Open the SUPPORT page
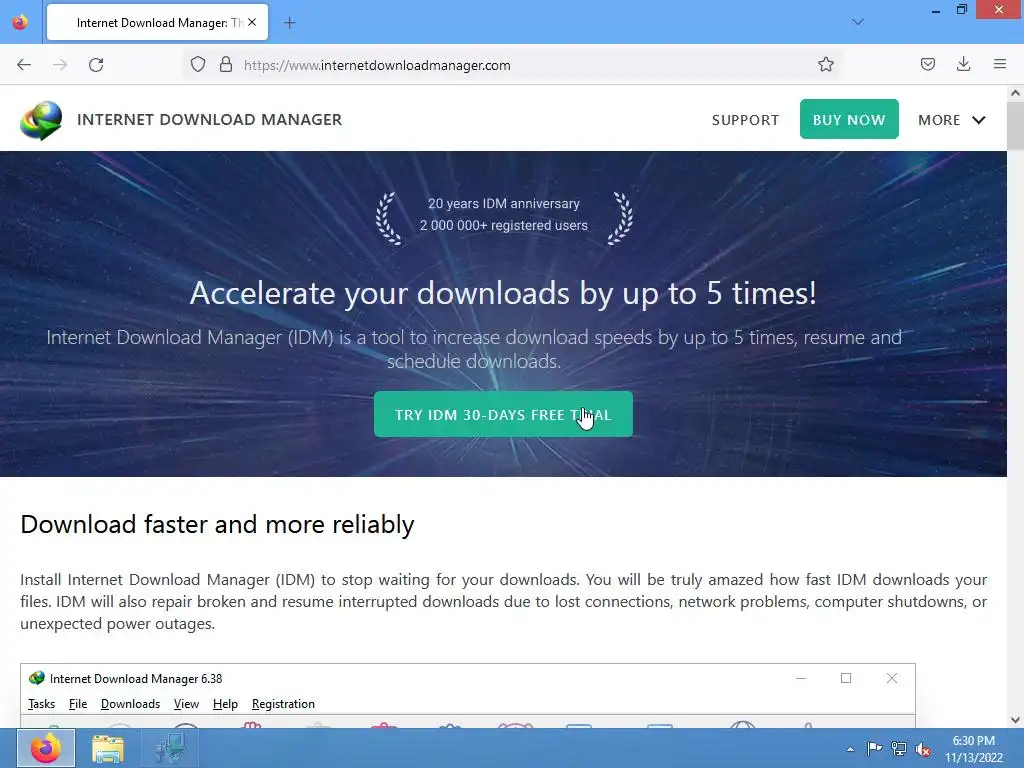The image size is (1024, 768). point(745,120)
